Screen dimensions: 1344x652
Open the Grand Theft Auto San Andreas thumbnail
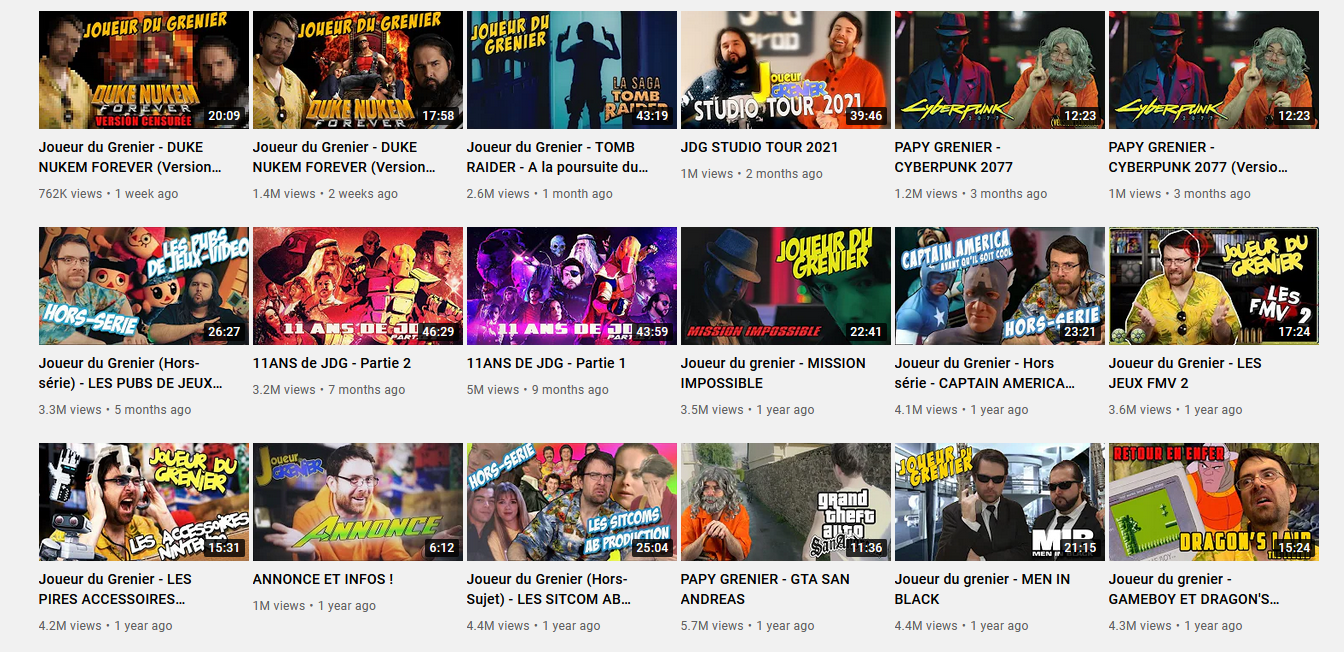pyautogui.click(x=786, y=502)
